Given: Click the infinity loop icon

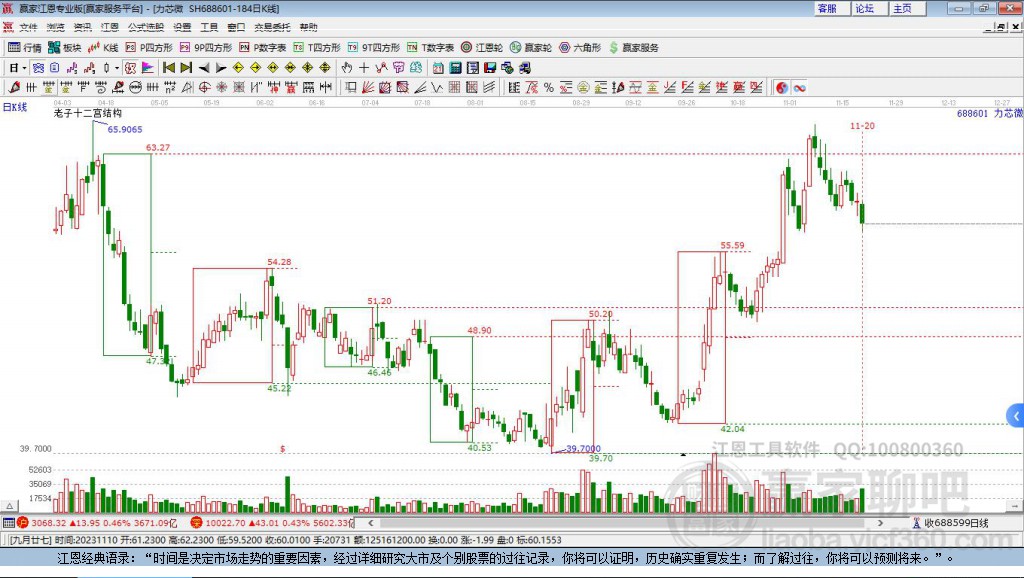Looking at the screenshot, I should (x=799, y=88).
